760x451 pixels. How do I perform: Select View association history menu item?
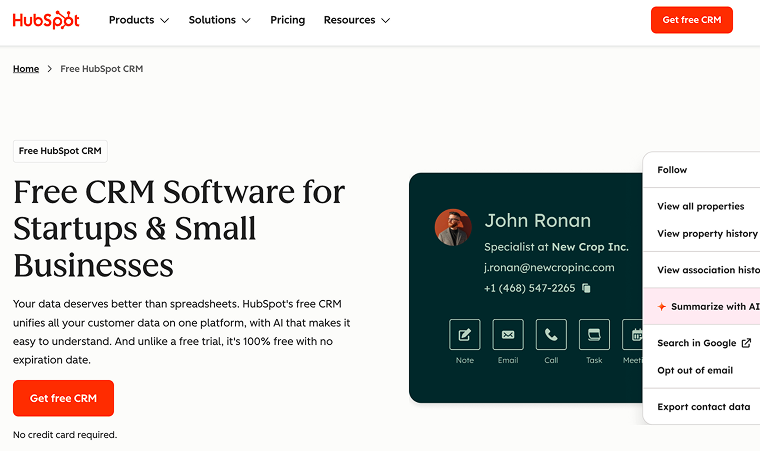(x=708, y=270)
